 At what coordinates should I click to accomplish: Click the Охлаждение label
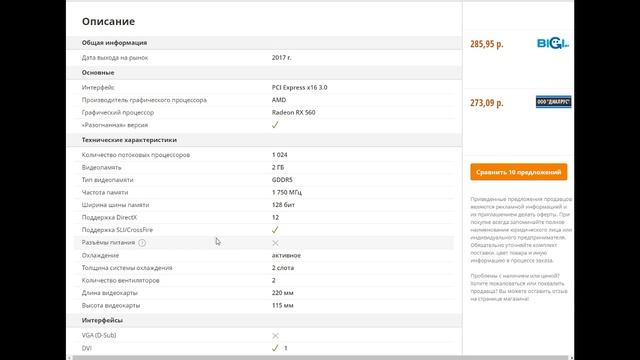[100, 256]
